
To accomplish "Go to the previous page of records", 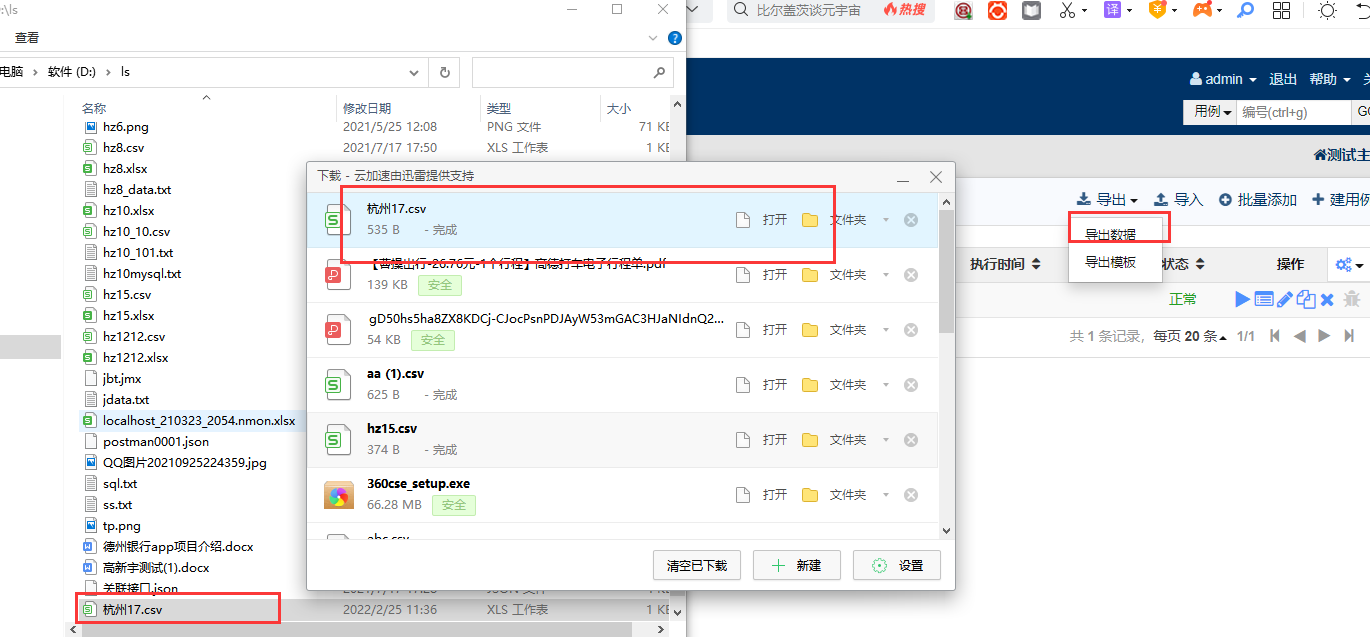I will tap(1300, 336).
